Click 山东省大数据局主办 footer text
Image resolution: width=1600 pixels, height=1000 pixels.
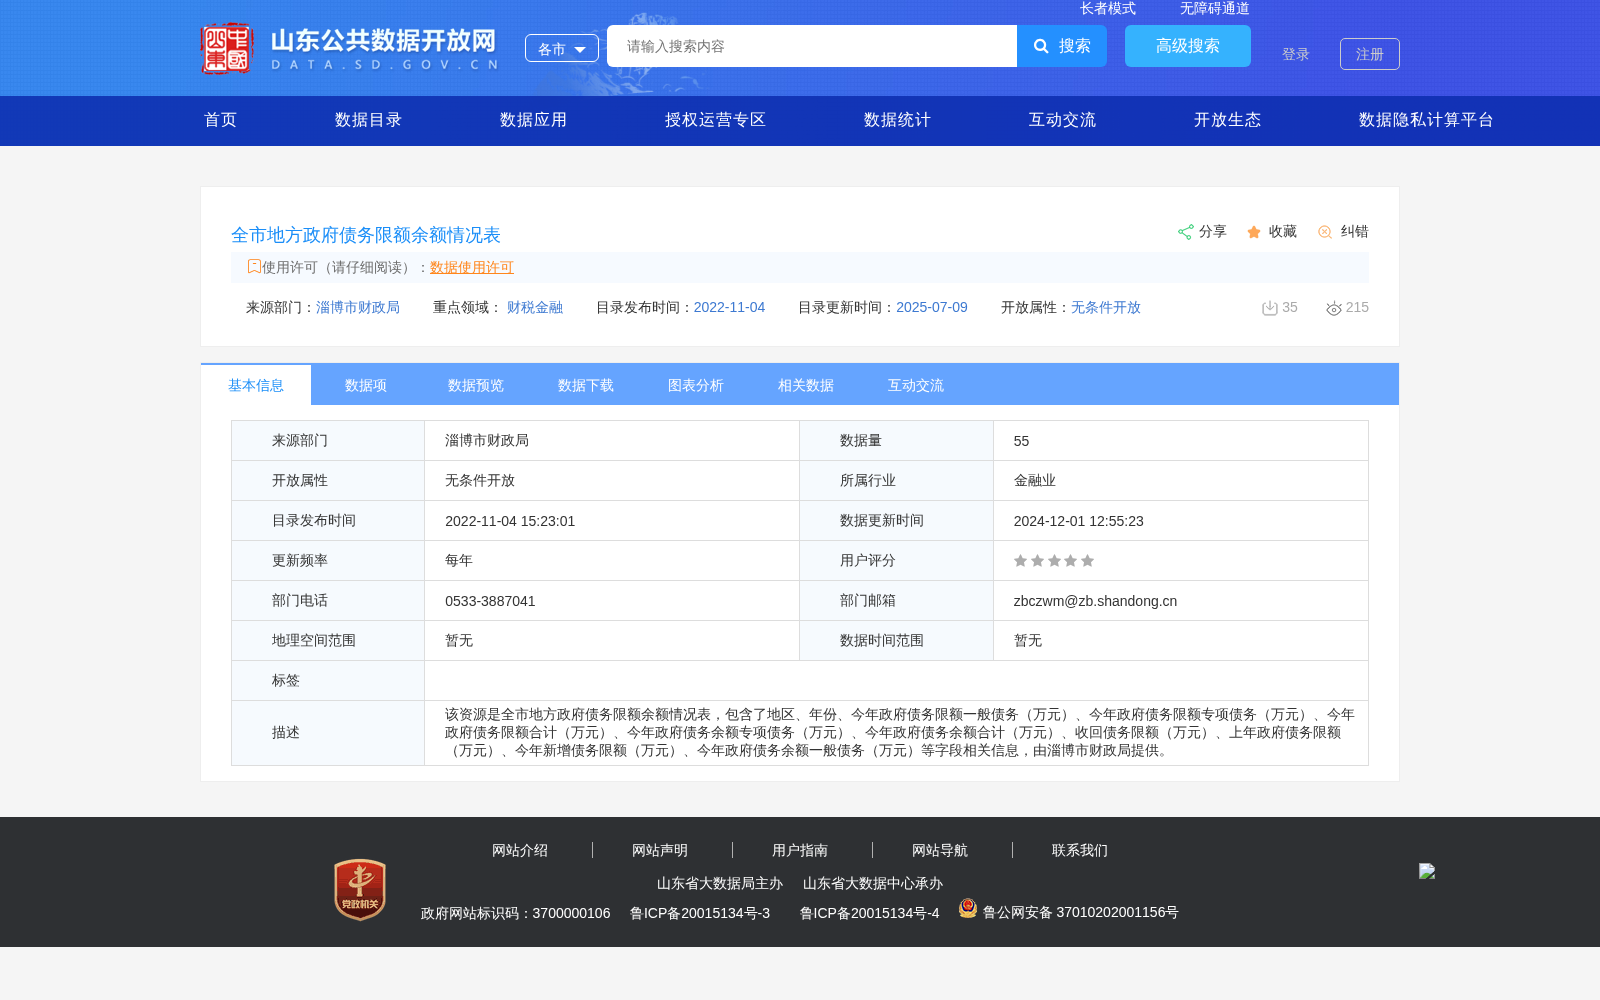coord(720,883)
